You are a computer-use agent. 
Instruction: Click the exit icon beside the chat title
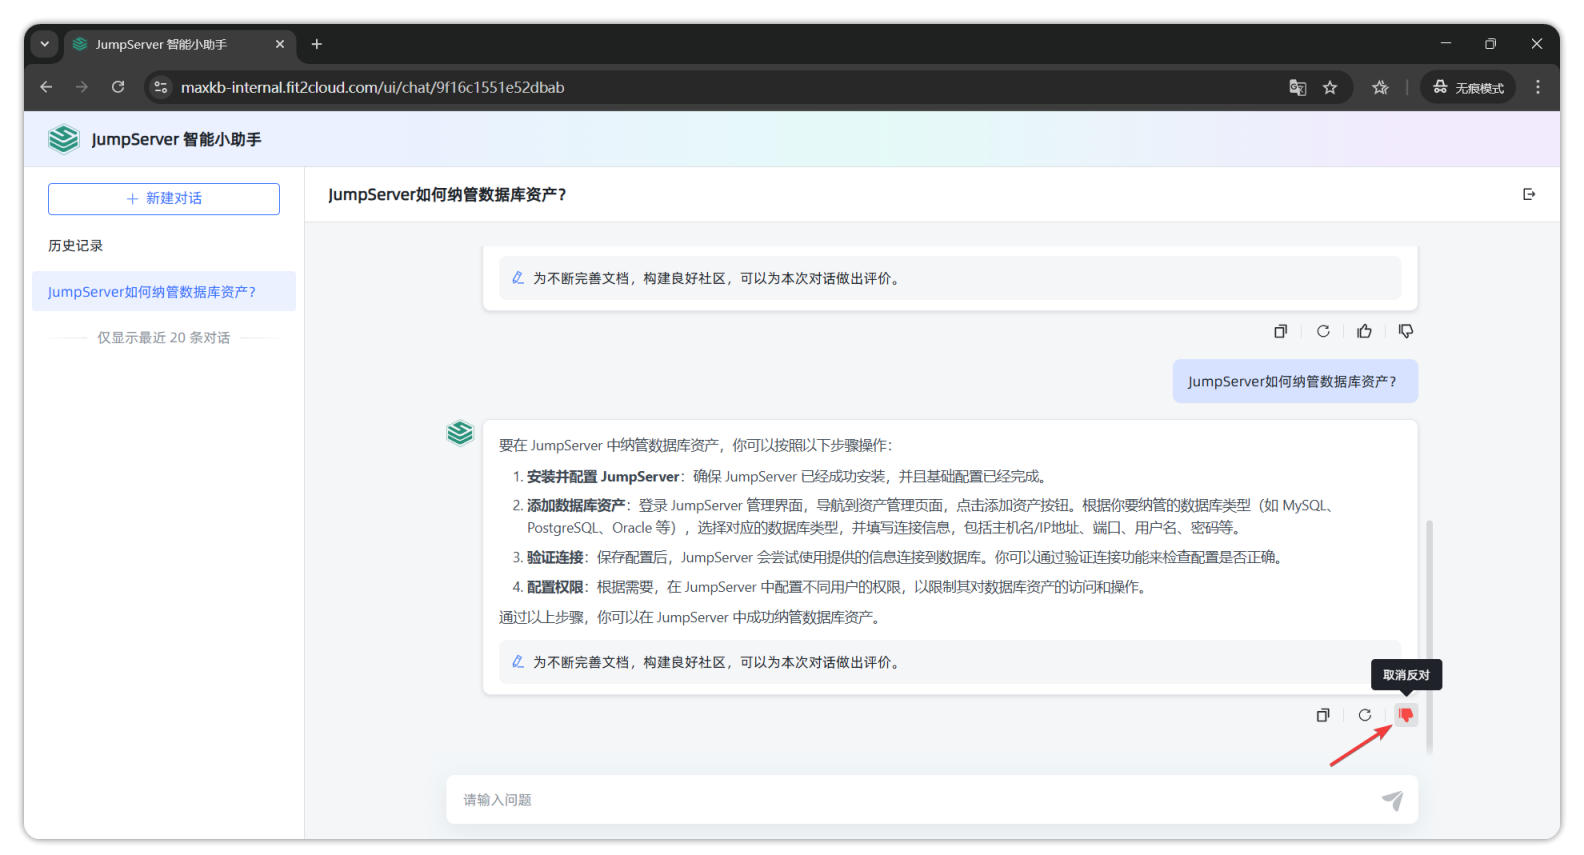click(x=1529, y=194)
